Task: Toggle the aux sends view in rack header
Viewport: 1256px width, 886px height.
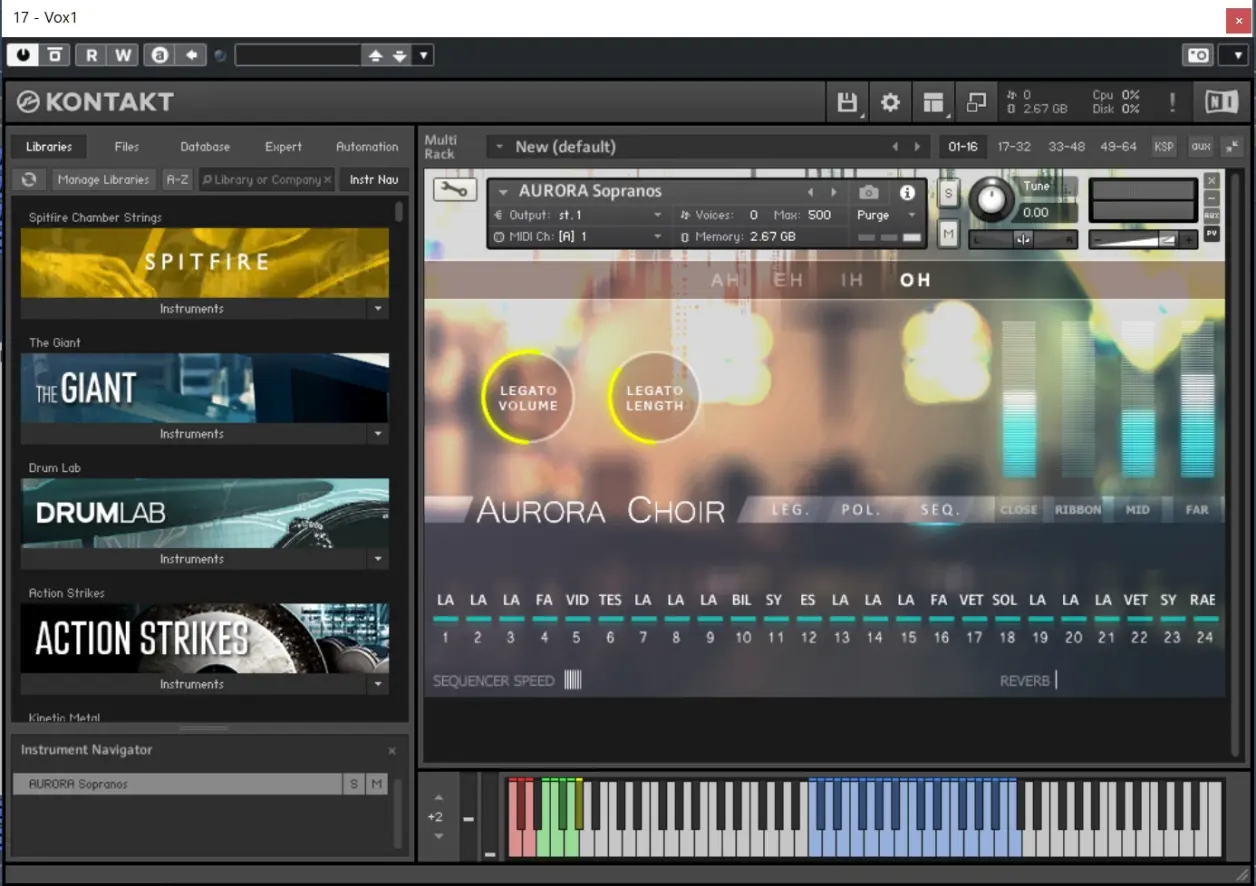Action: [x=1201, y=146]
